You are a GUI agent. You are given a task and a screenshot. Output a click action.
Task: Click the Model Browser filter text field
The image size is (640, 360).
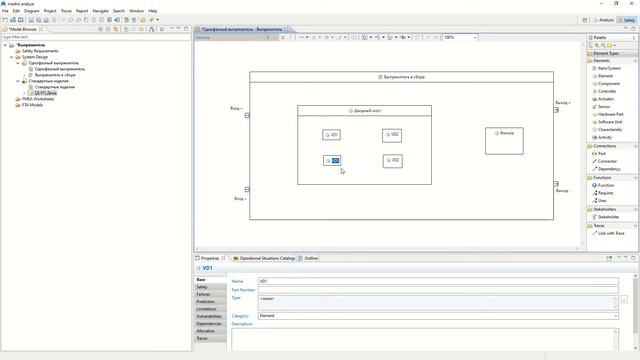[x=96, y=37]
